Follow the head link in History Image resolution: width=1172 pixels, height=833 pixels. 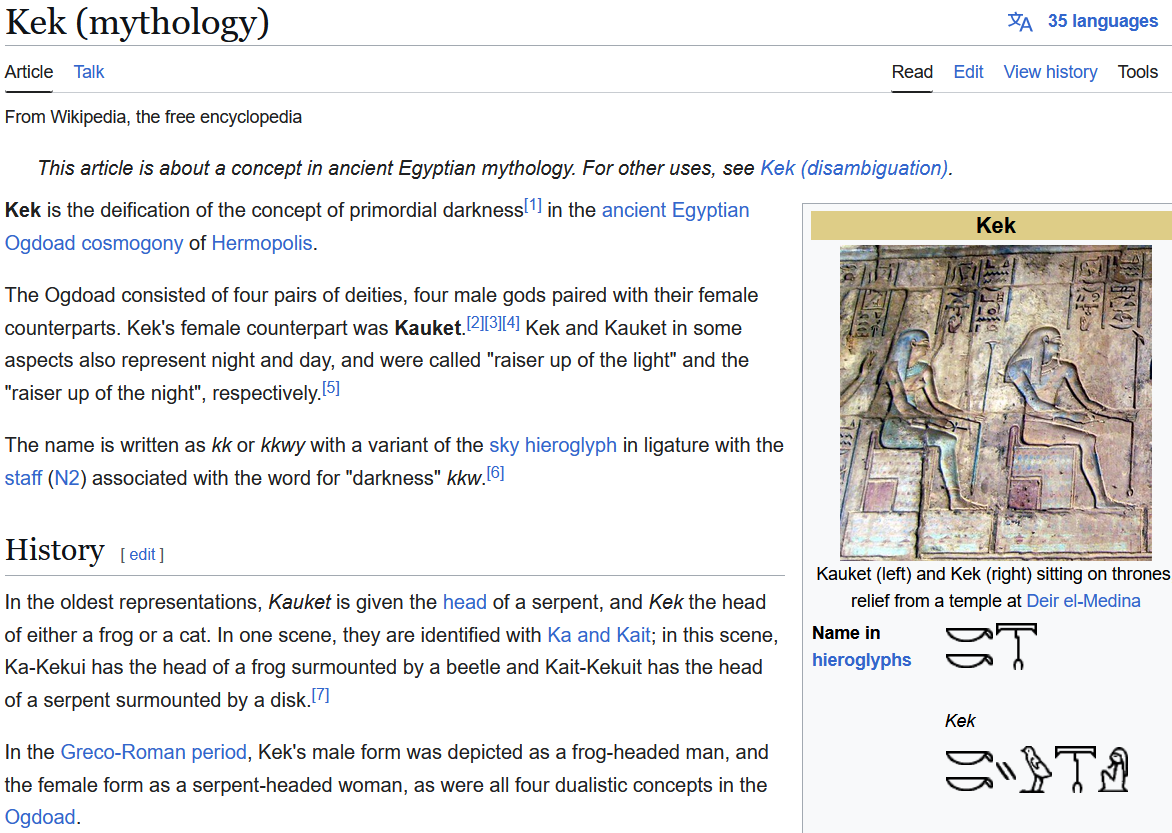(x=464, y=602)
